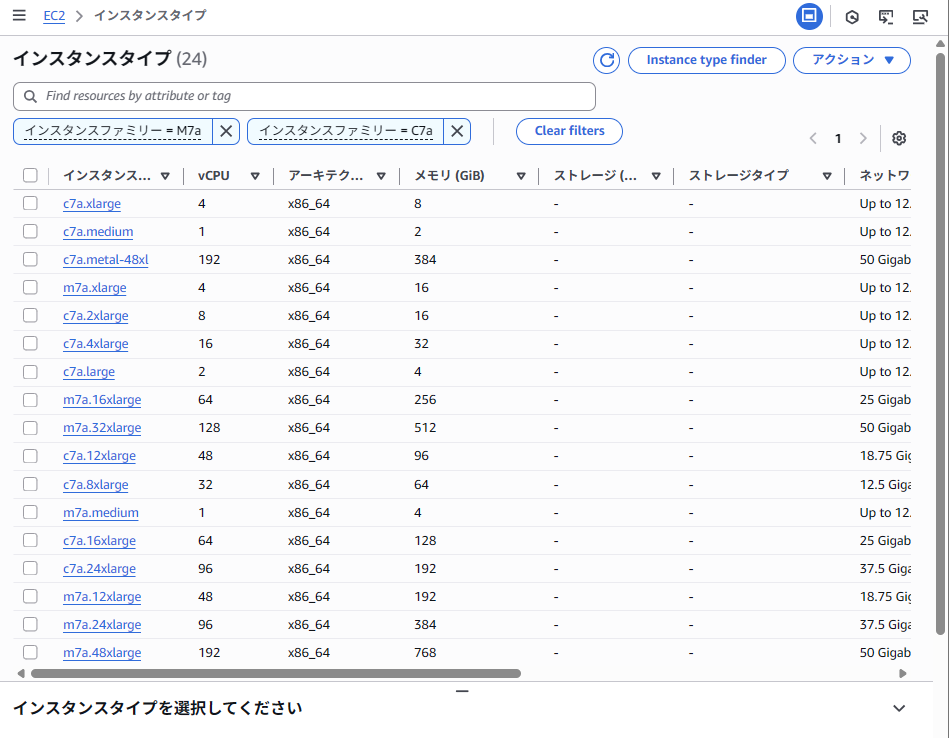Open the c7a.24xlarge instance link

click(x=99, y=568)
